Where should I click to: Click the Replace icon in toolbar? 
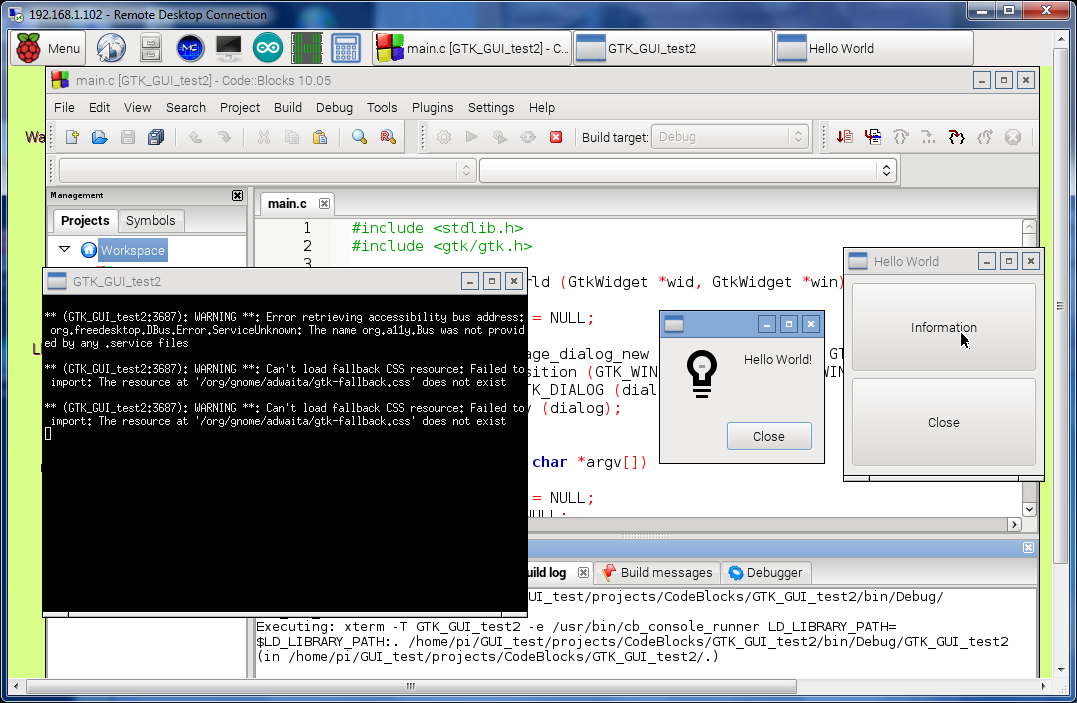click(388, 137)
